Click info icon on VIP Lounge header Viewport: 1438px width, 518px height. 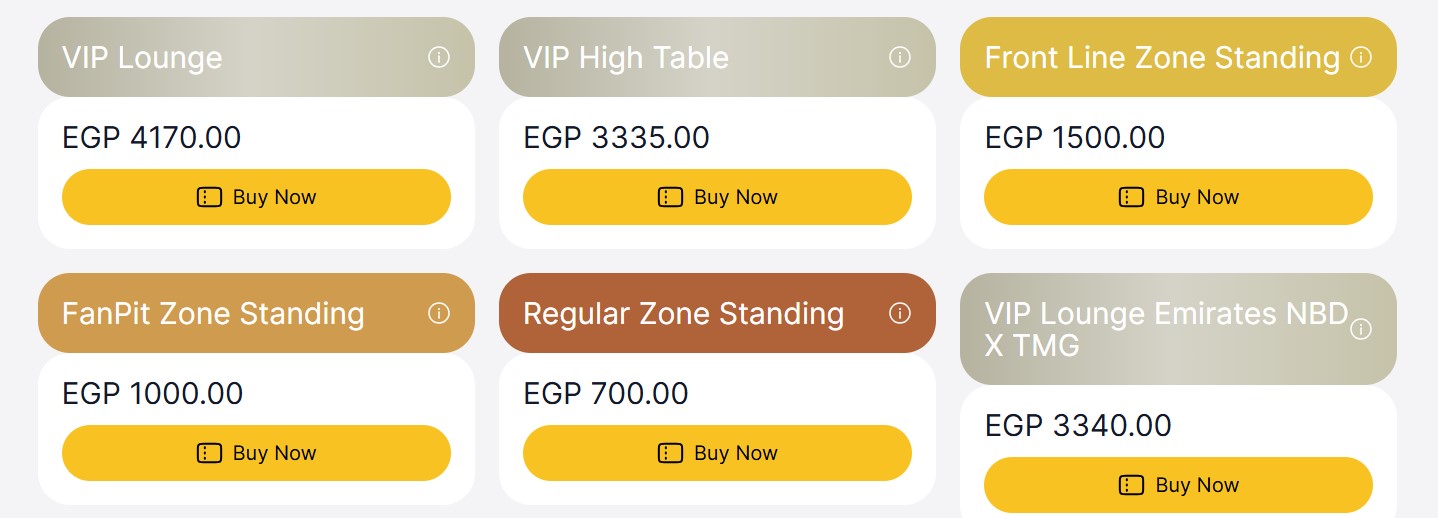(438, 57)
